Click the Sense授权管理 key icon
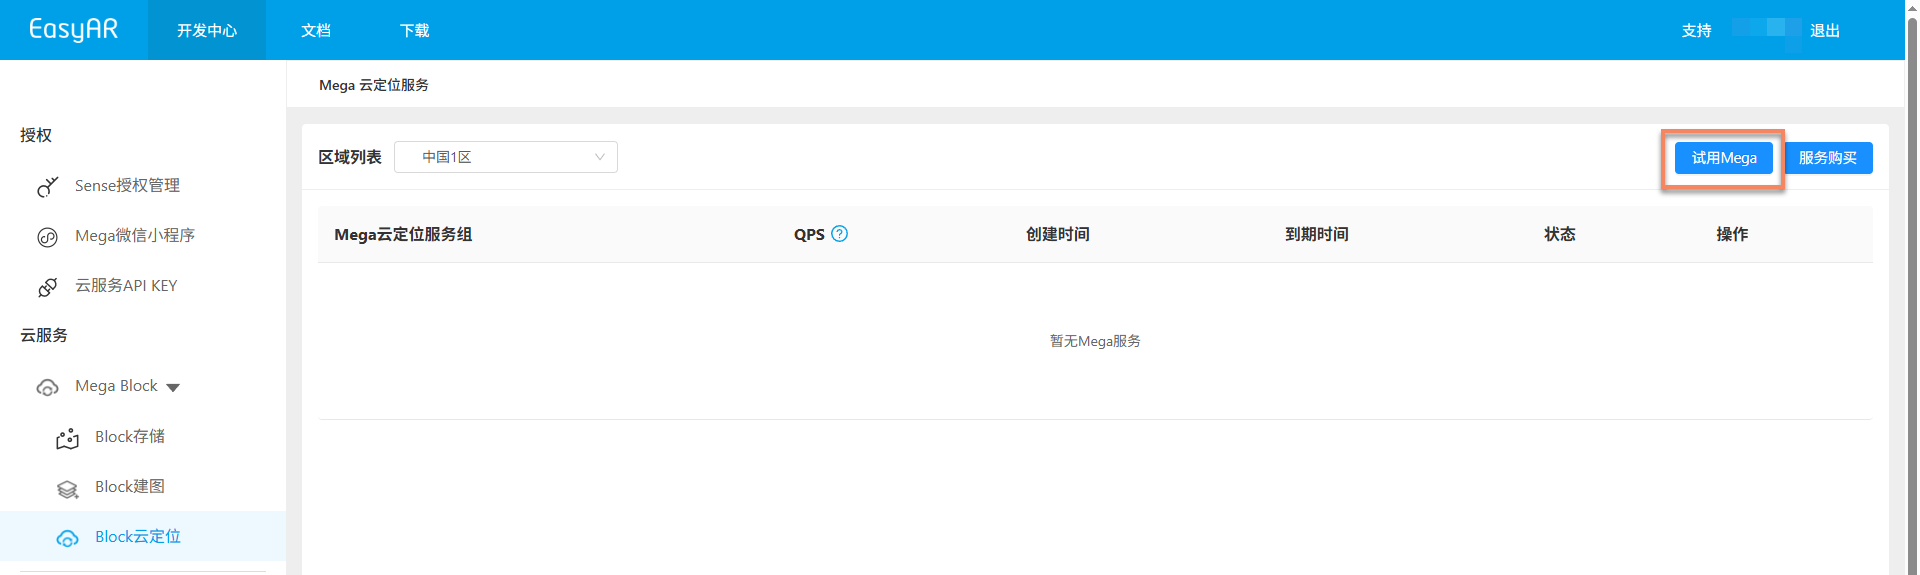Image resolution: width=1920 pixels, height=575 pixels. click(47, 186)
